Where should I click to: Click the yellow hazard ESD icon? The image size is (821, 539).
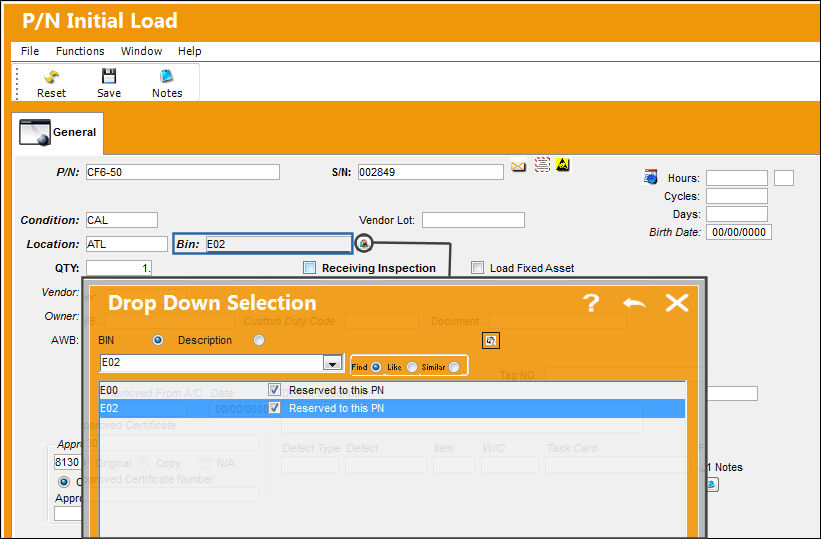(563, 164)
